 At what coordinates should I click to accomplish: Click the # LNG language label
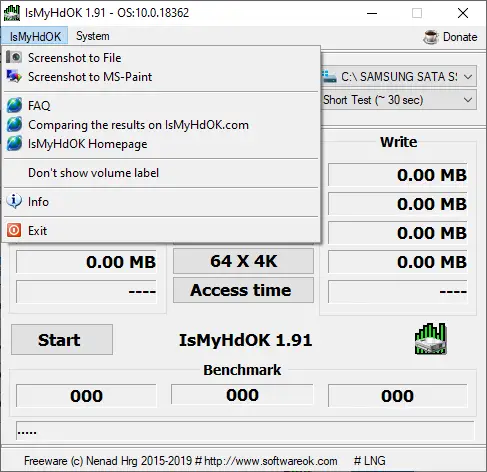click(x=369, y=461)
